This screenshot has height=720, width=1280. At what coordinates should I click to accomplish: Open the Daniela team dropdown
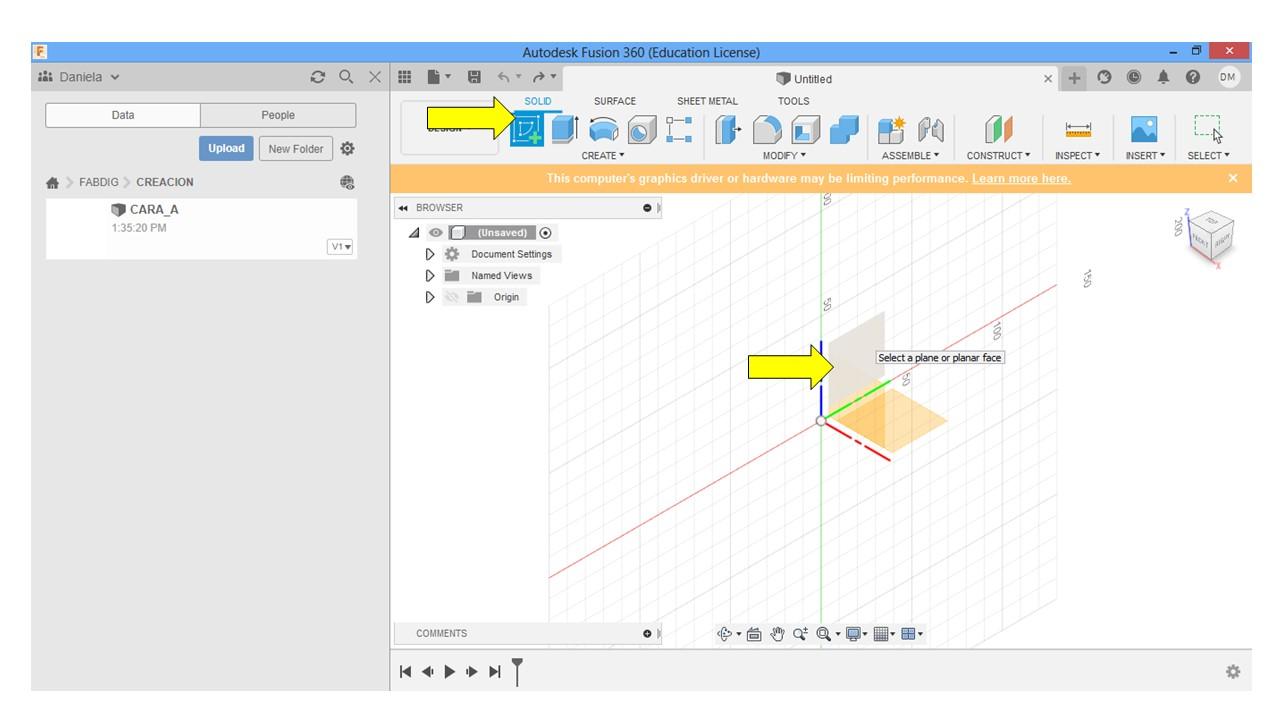pyautogui.click(x=78, y=77)
